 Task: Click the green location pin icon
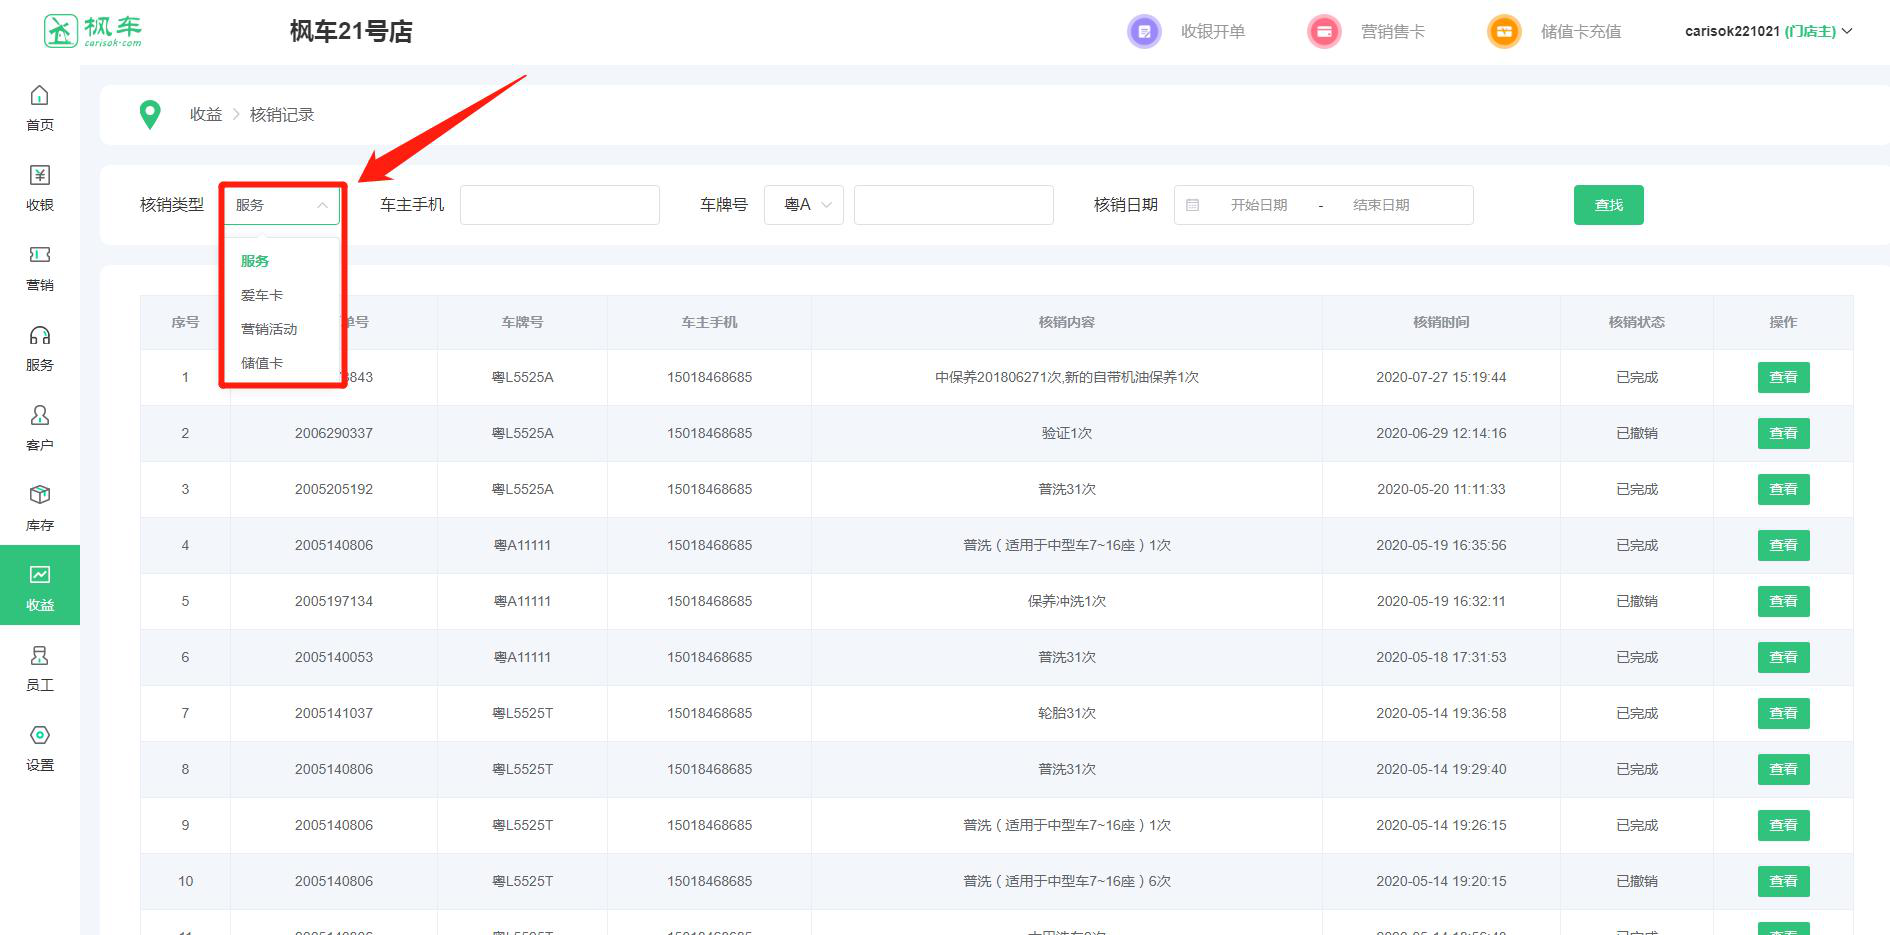click(x=150, y=115)
